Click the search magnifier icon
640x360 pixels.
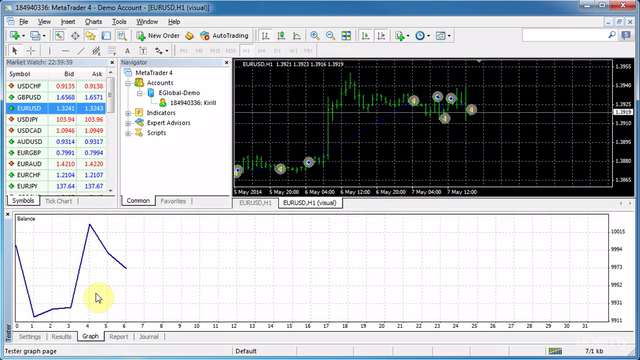tap(611, 36)
